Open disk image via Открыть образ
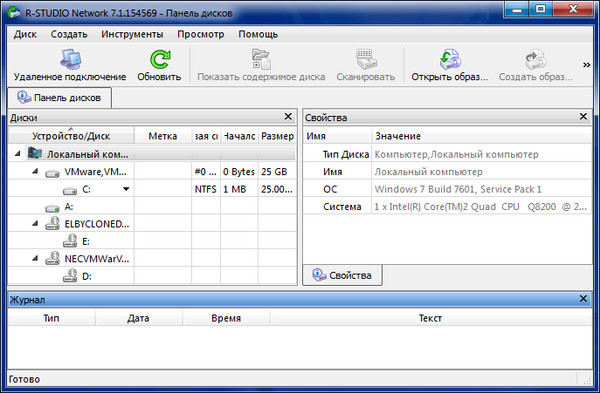600x393 pixels. [x=450, y=59]
